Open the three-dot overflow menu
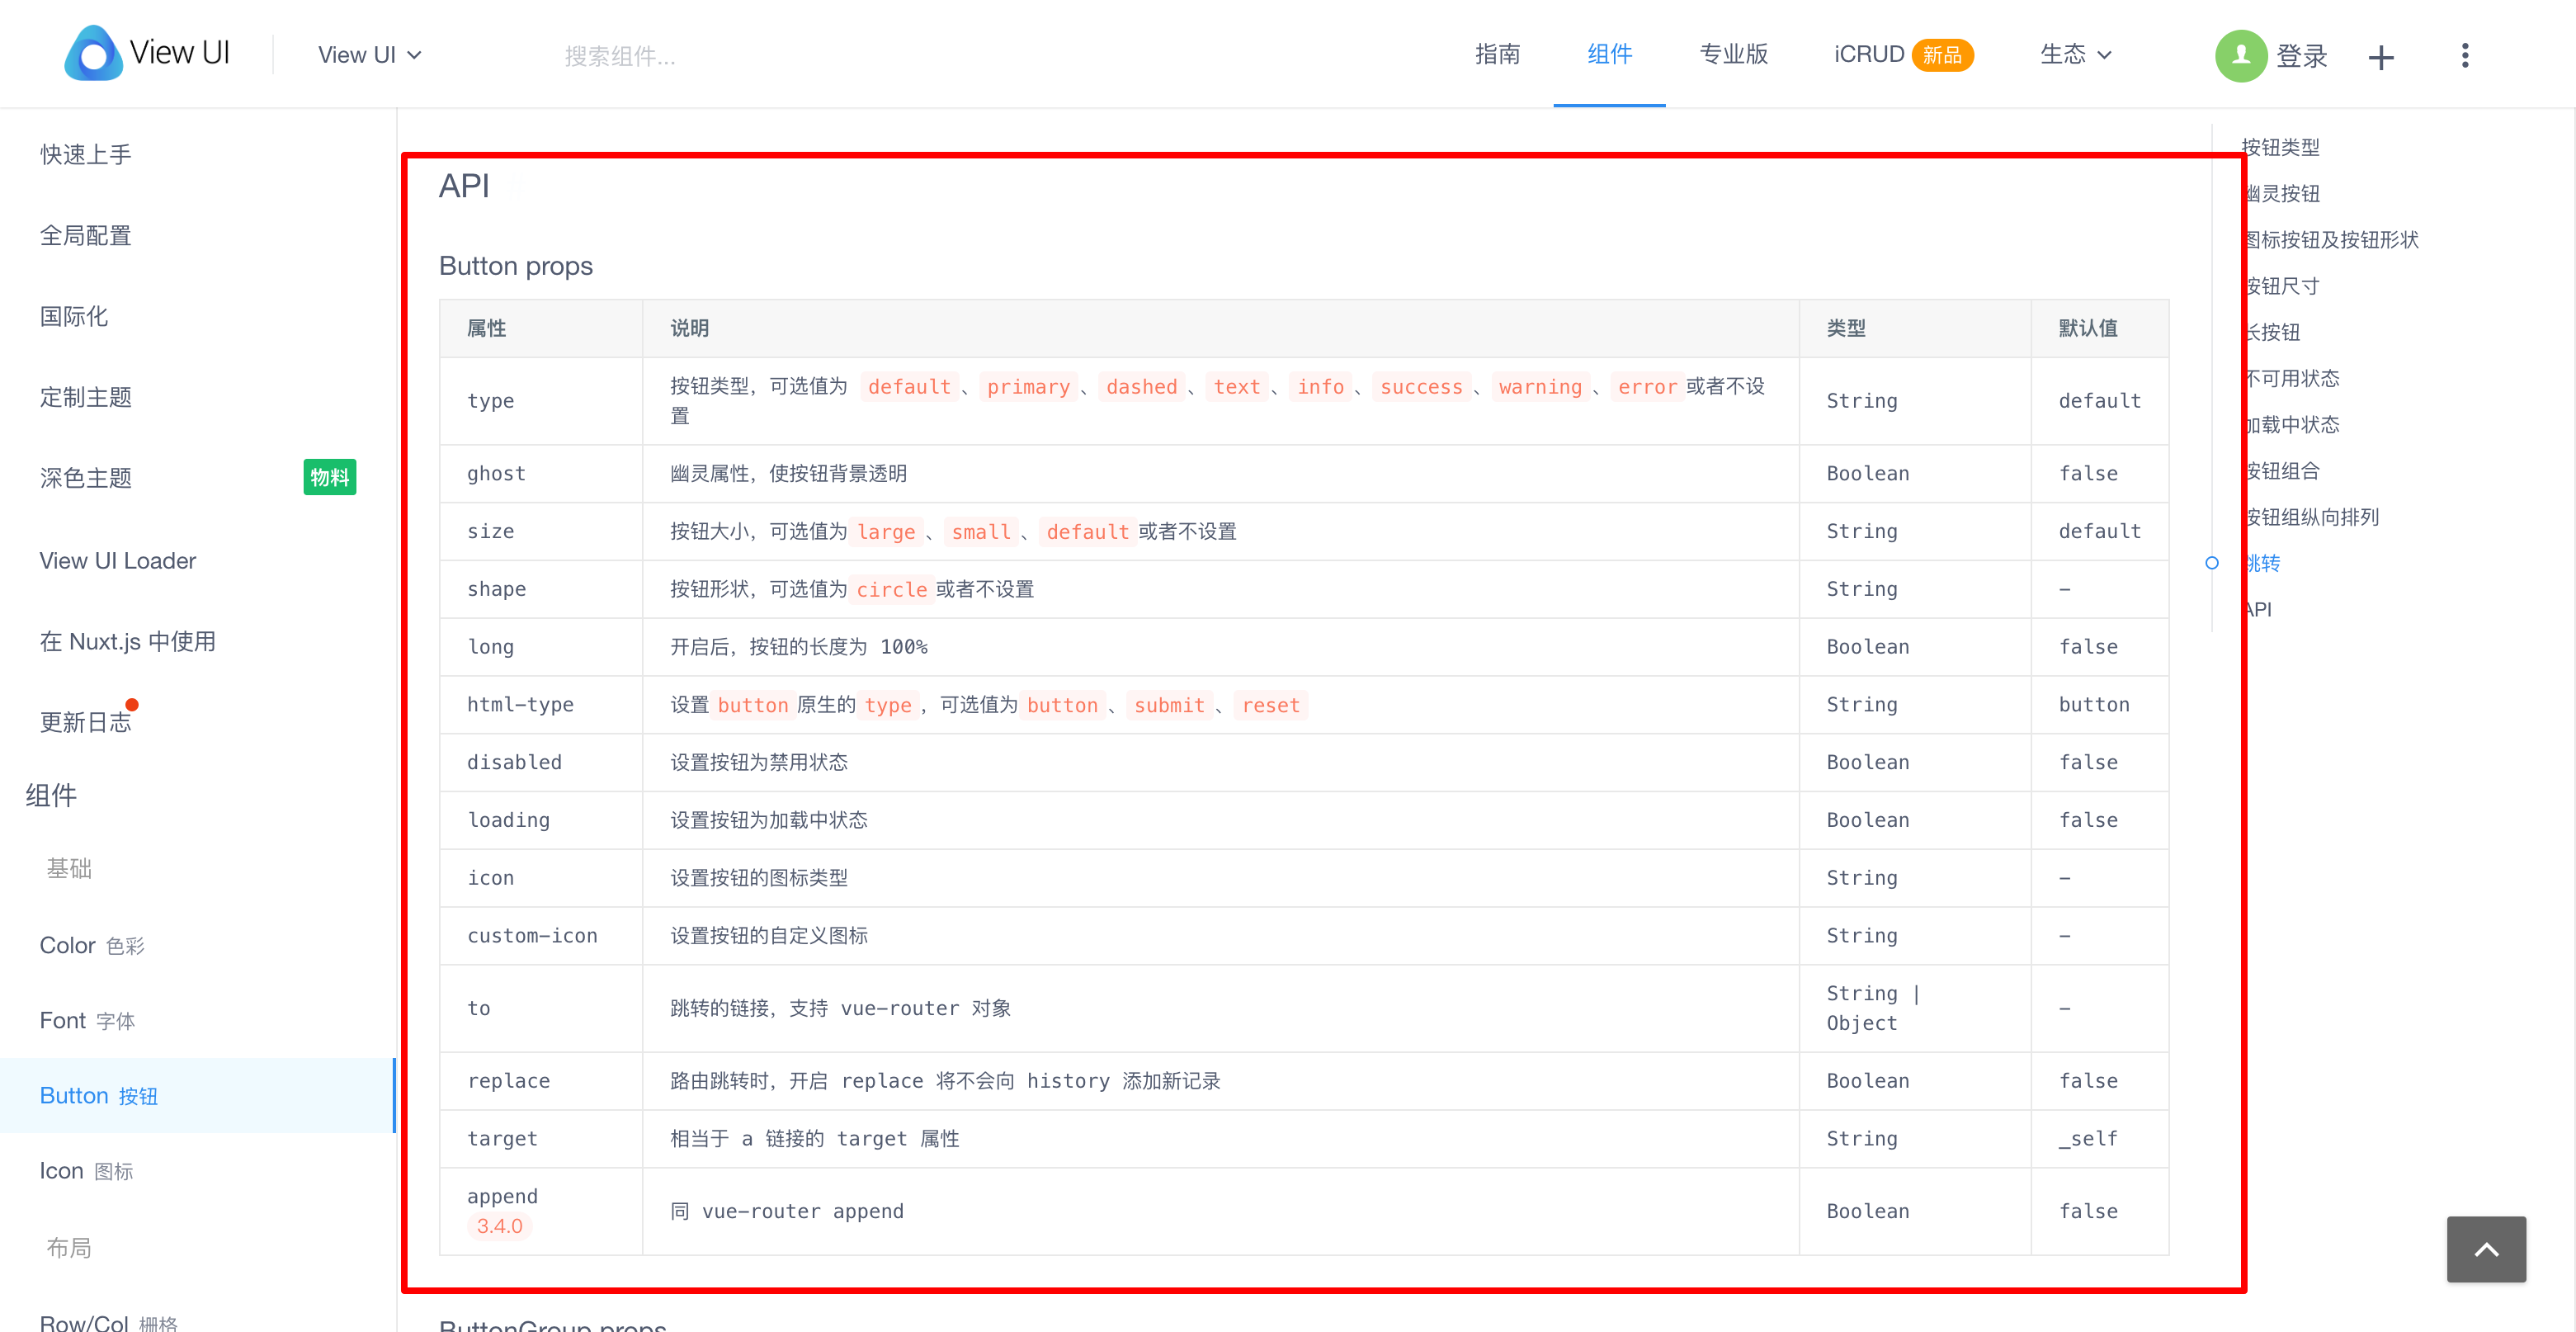Viewport: 2576px width, 1332px height. point(2465,56)
